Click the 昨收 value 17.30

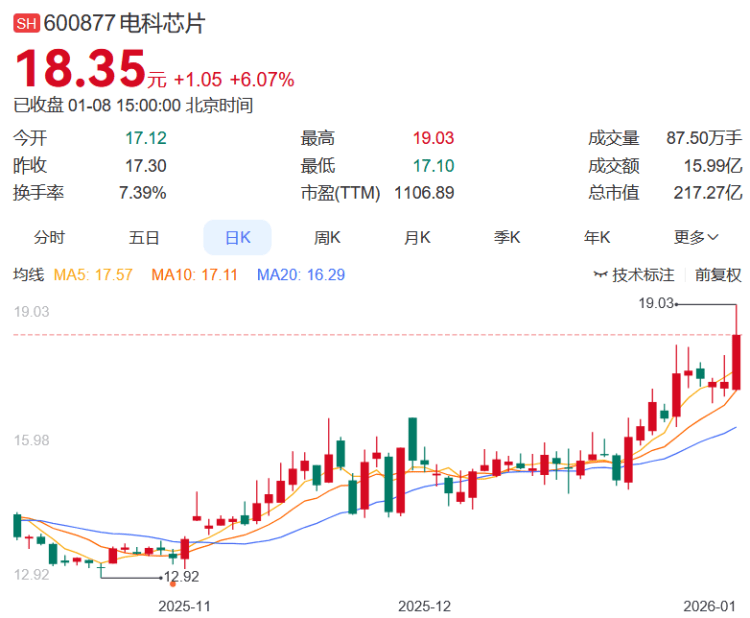coord(146,166)
